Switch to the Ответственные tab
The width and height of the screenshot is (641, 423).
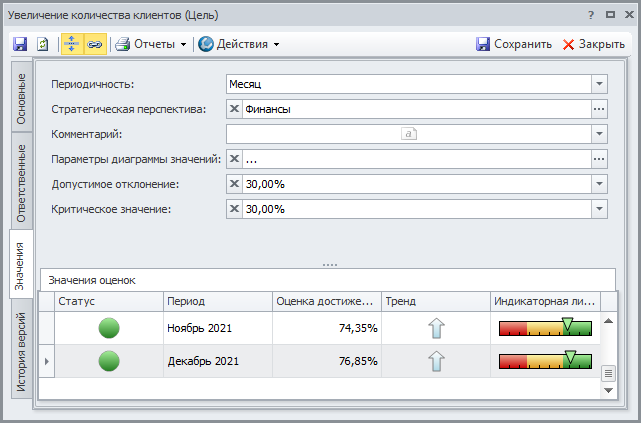click(22, 183)
